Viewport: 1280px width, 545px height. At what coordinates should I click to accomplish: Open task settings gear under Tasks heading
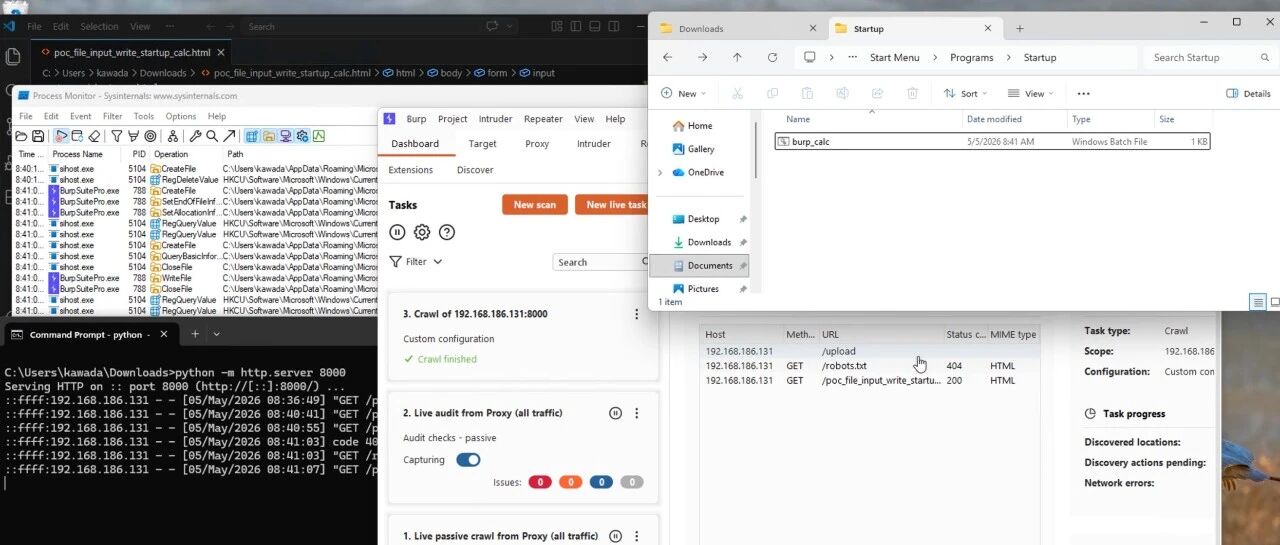coord(422,232)
